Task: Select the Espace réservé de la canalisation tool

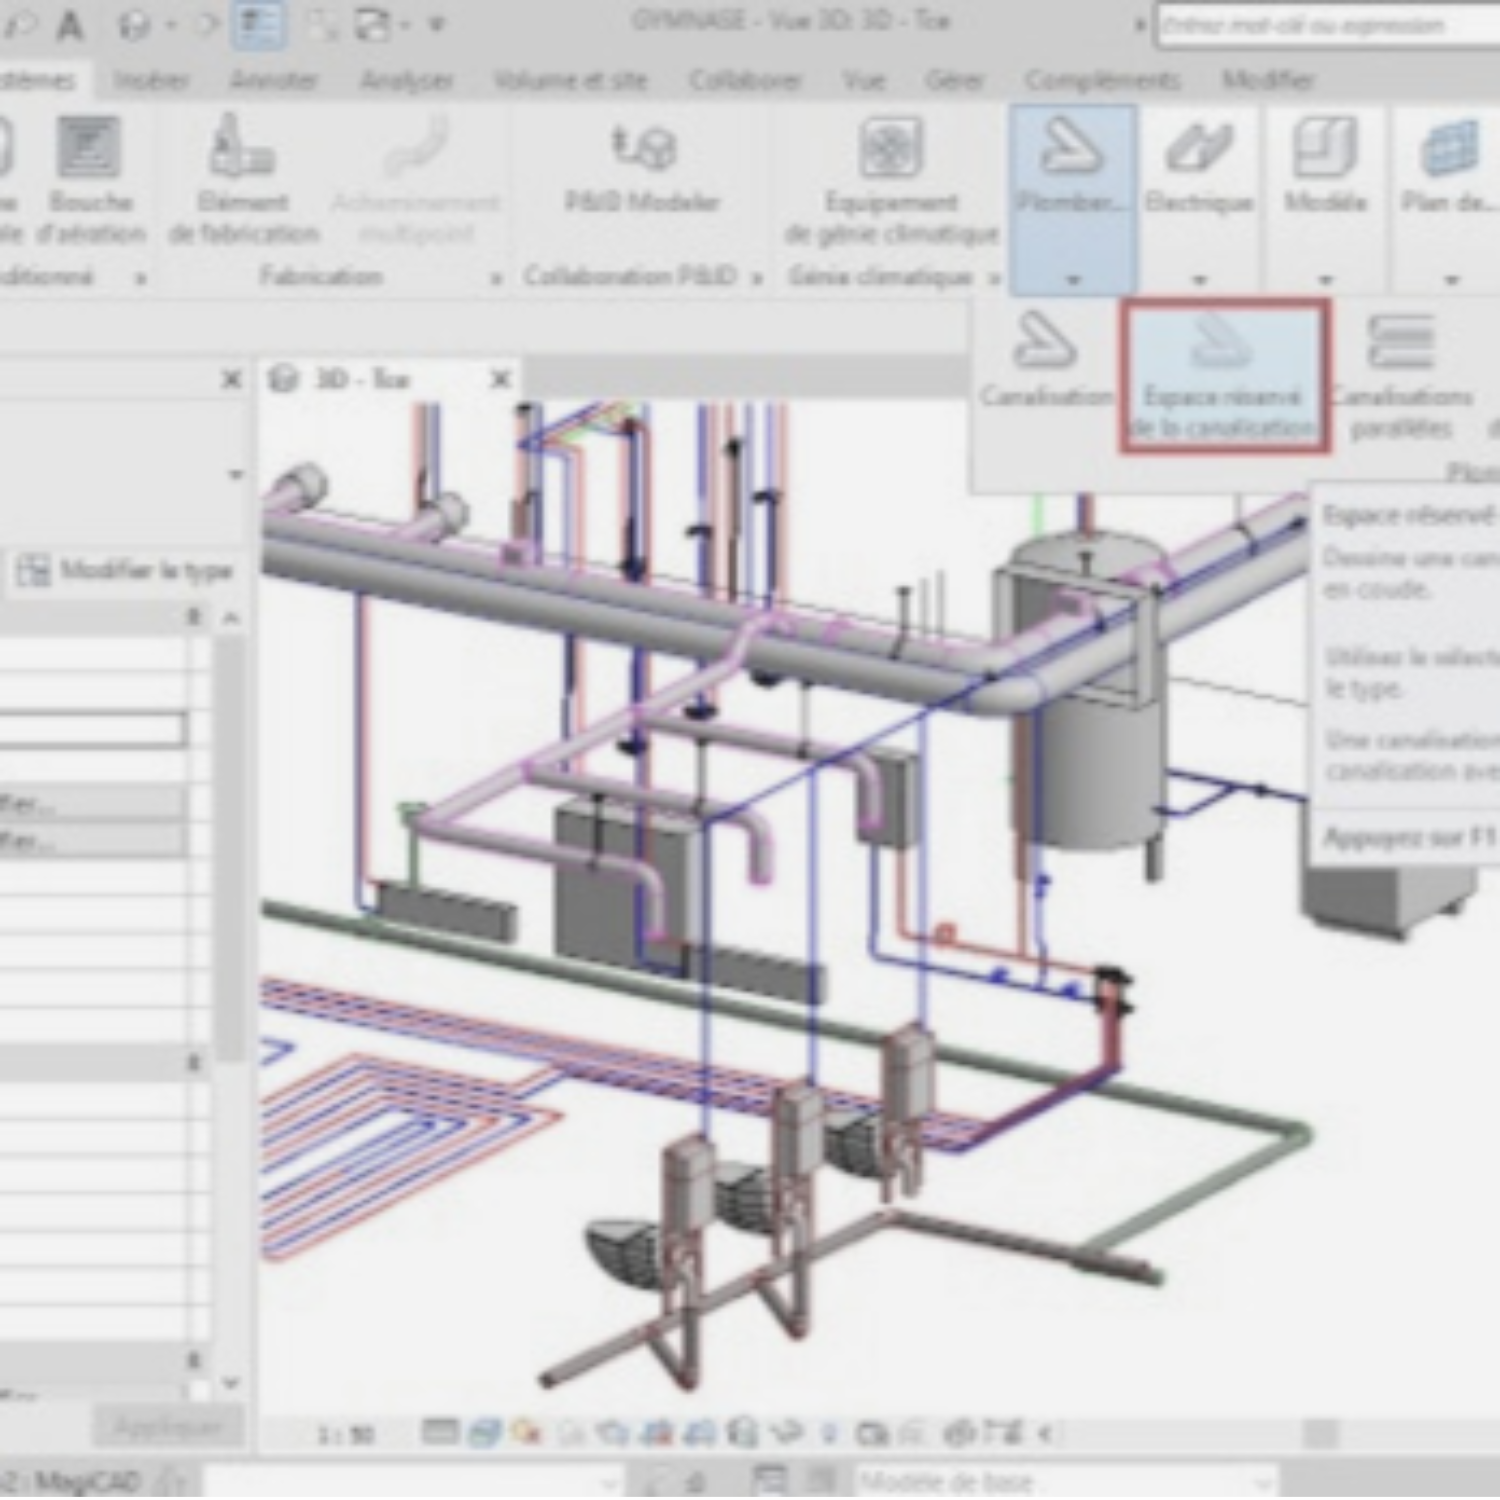Action: 1225,378
